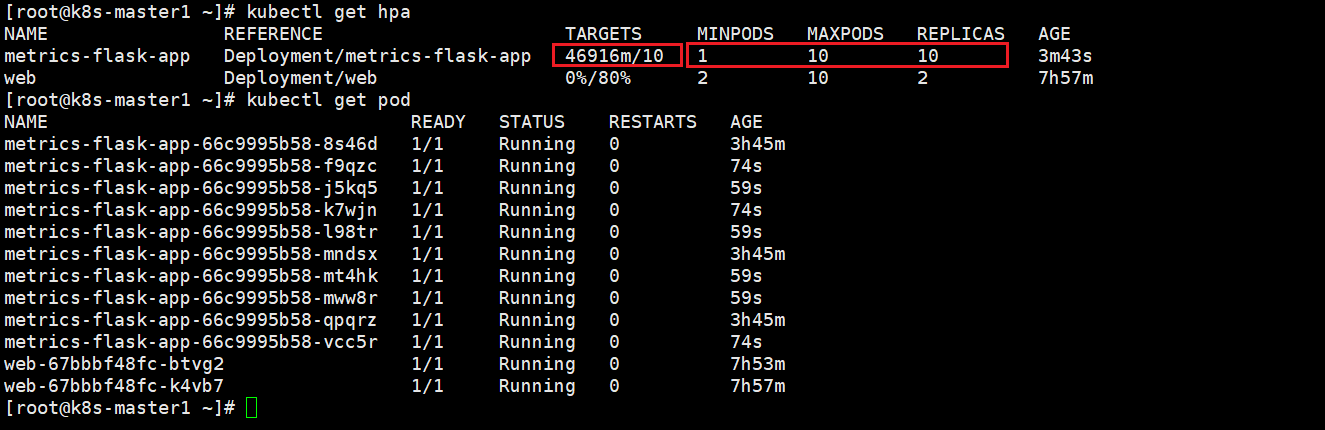
Task: Click the pod name ending in vcc5r
Action: click(x=191, y=342)
